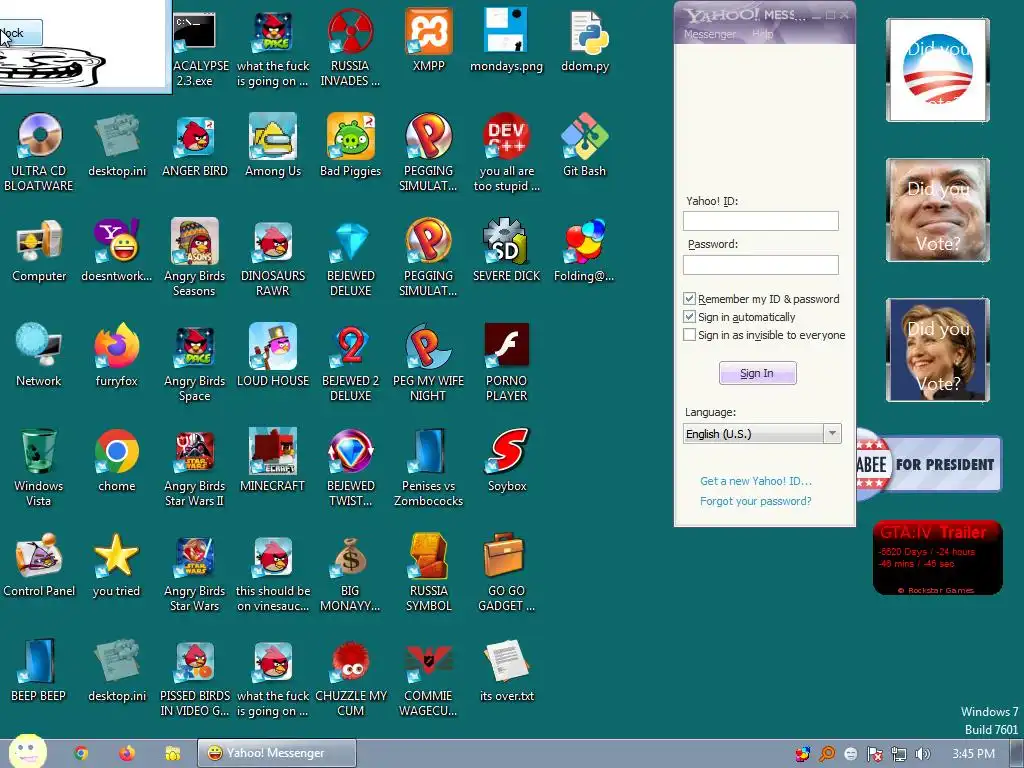Click the McCain Did you Vote gadget
The height and width of the screenshot is (768, 1024).
click(x=938, y=210)
